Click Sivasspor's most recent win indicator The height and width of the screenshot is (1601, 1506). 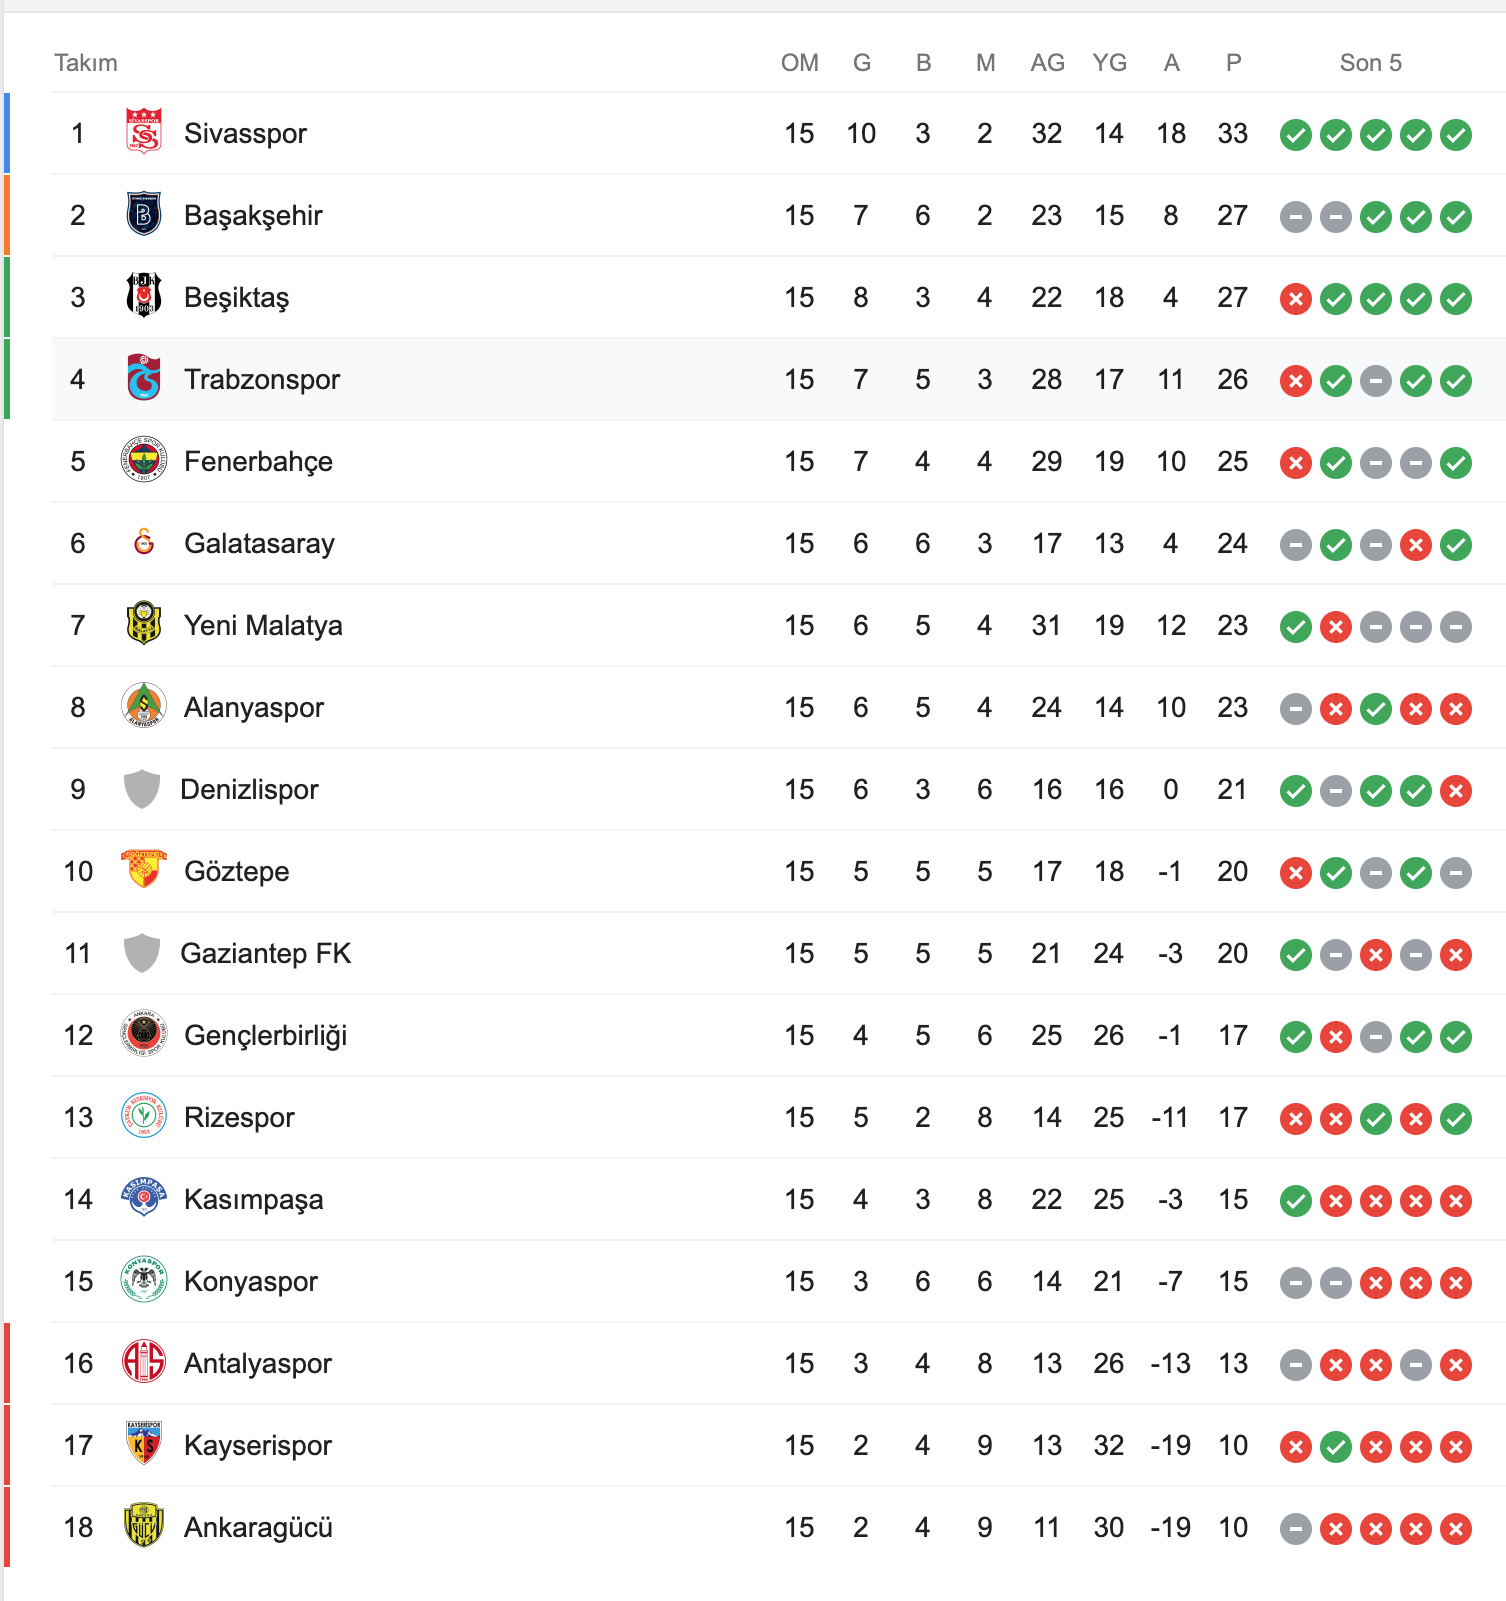[x=1456, y=134]
